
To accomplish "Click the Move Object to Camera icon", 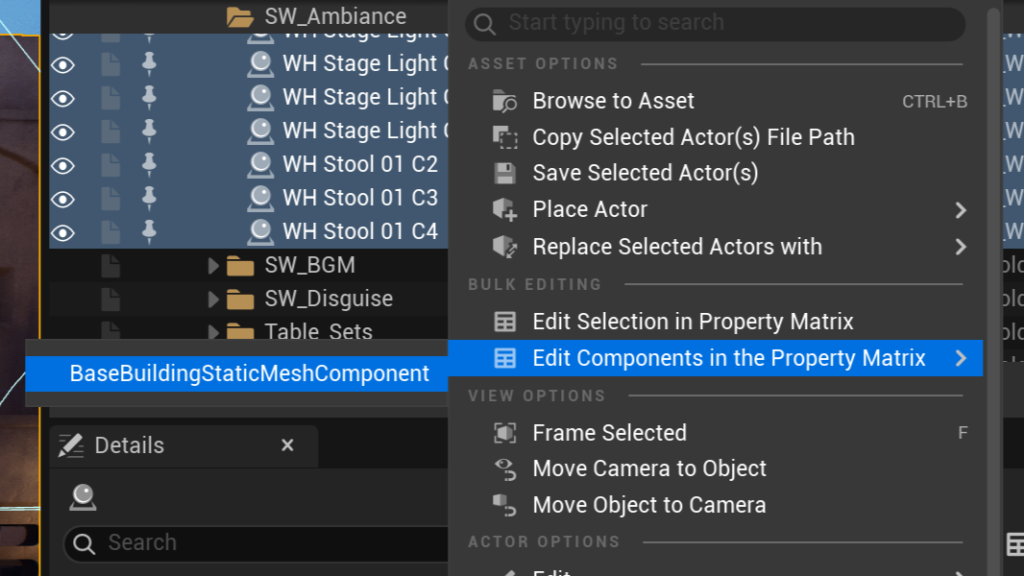I will [506, 505].
